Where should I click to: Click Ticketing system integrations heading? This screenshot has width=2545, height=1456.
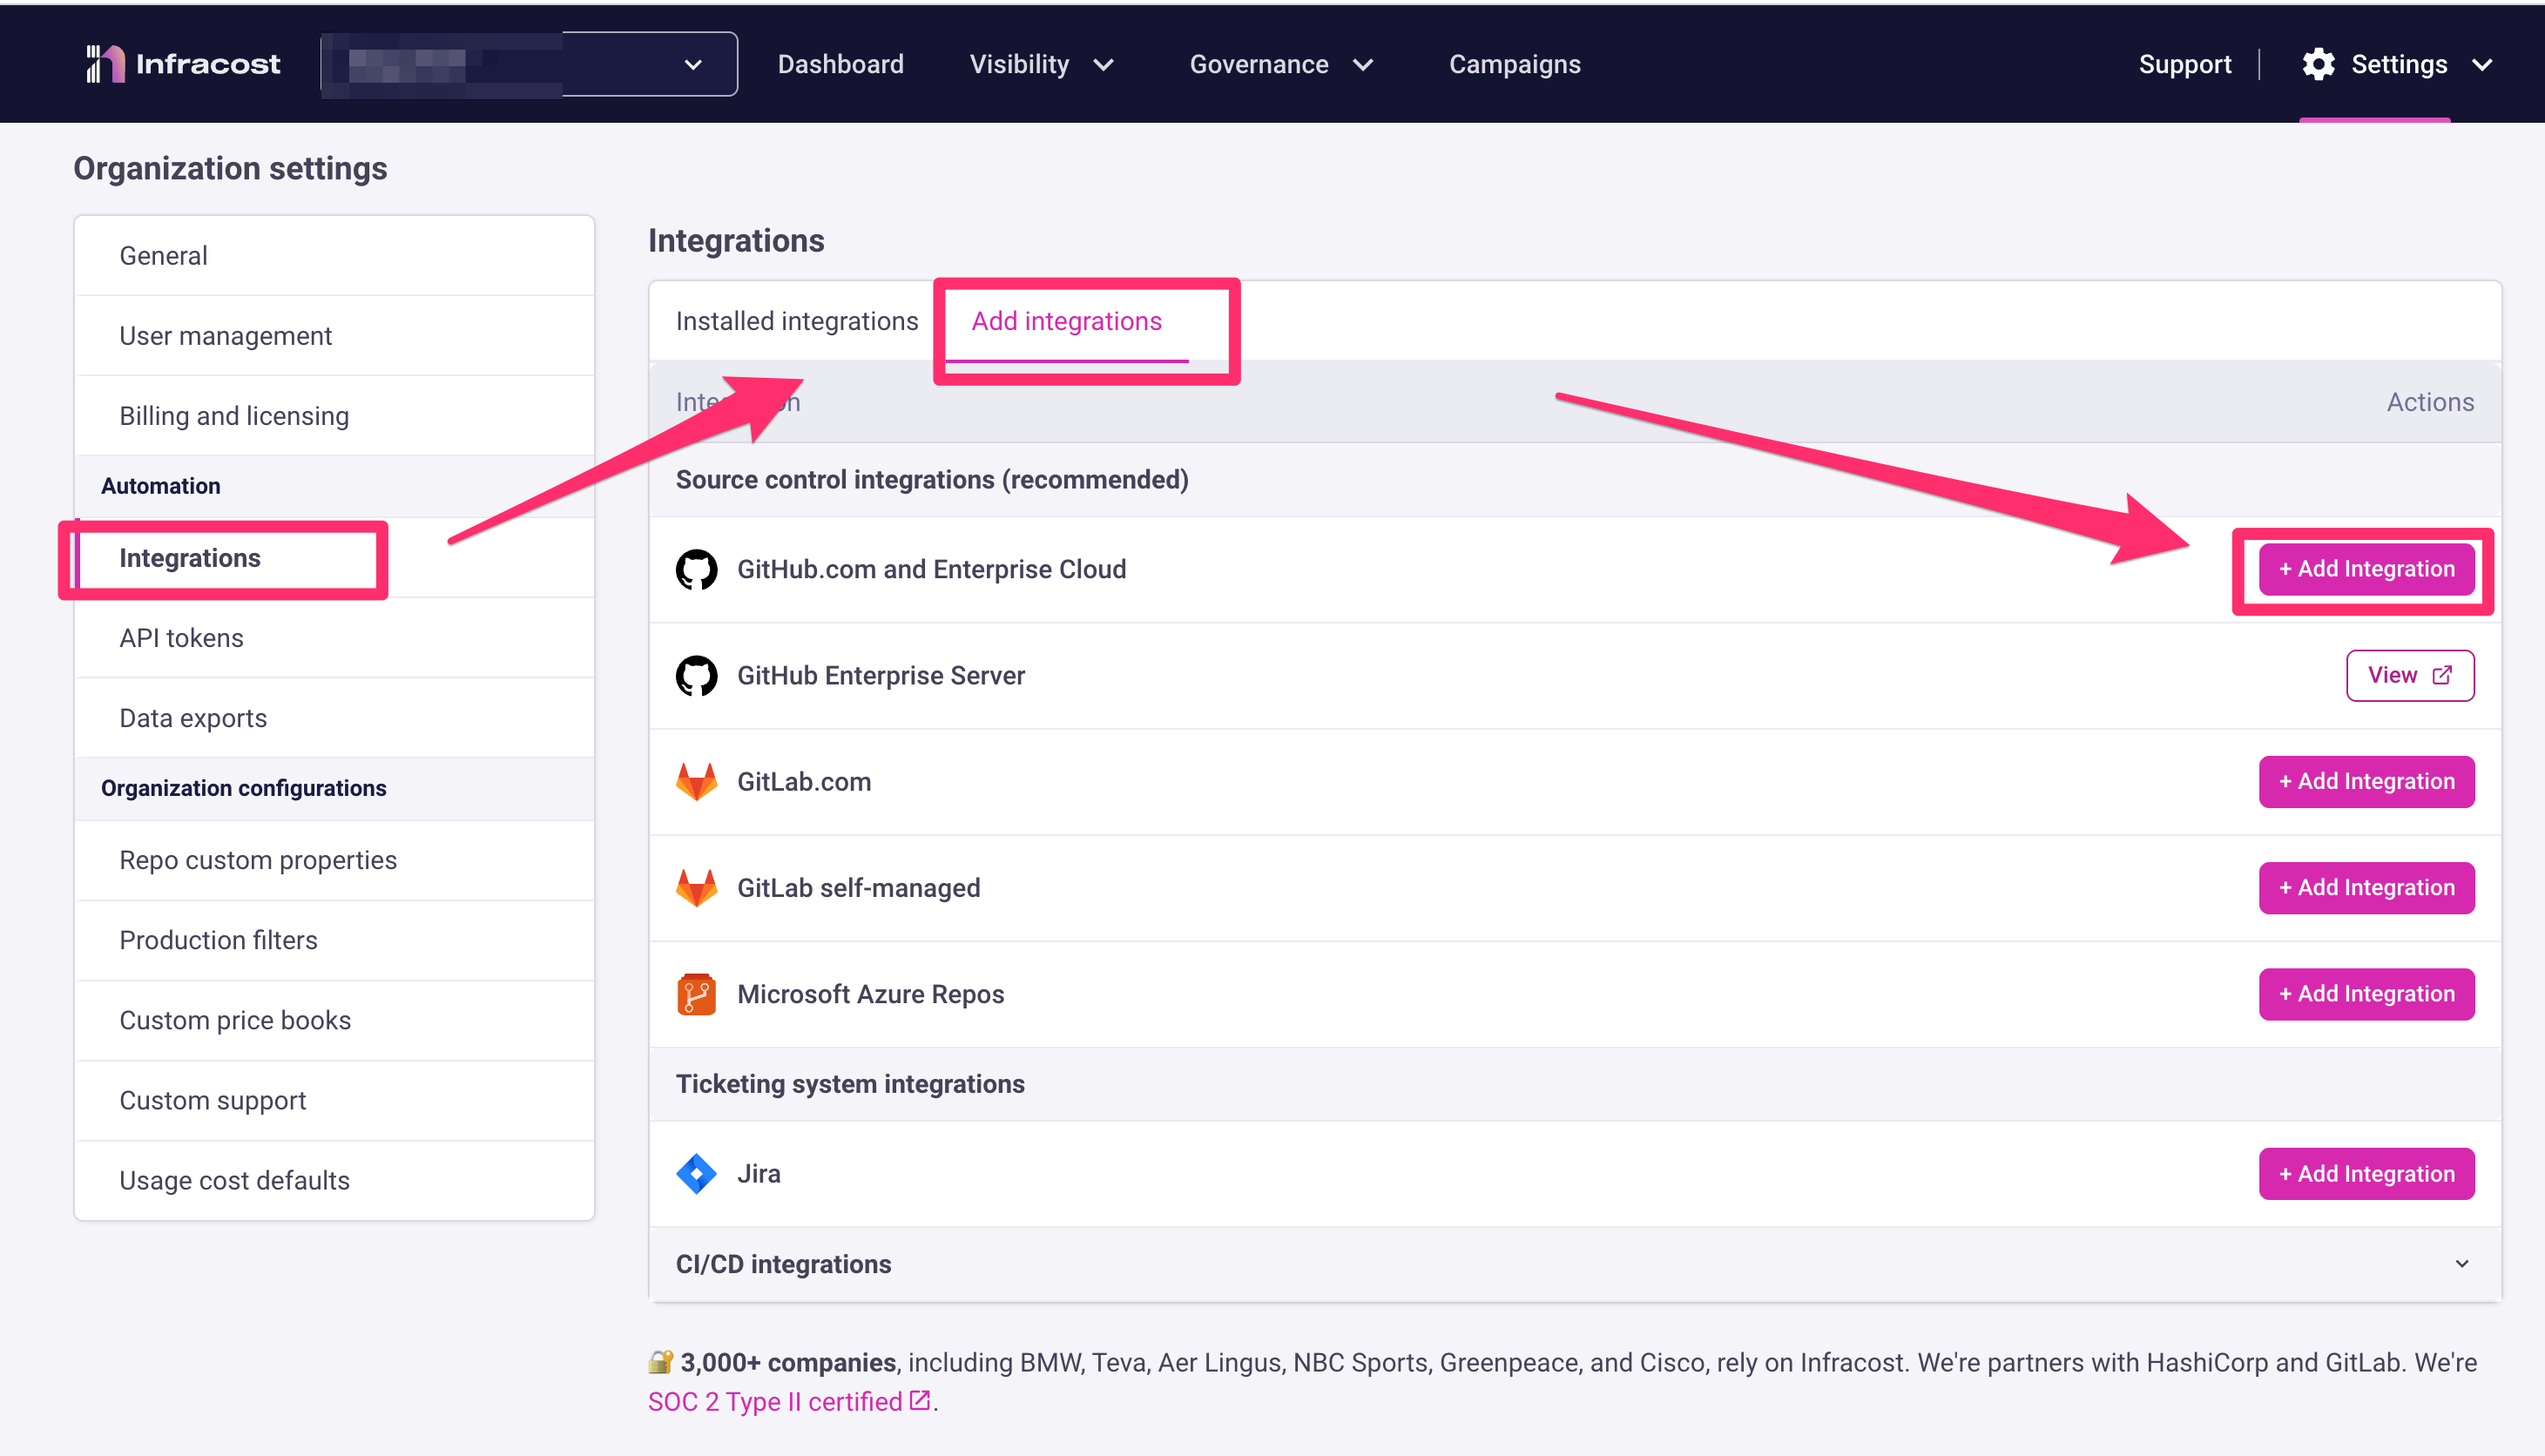(x=850, y=1084)
